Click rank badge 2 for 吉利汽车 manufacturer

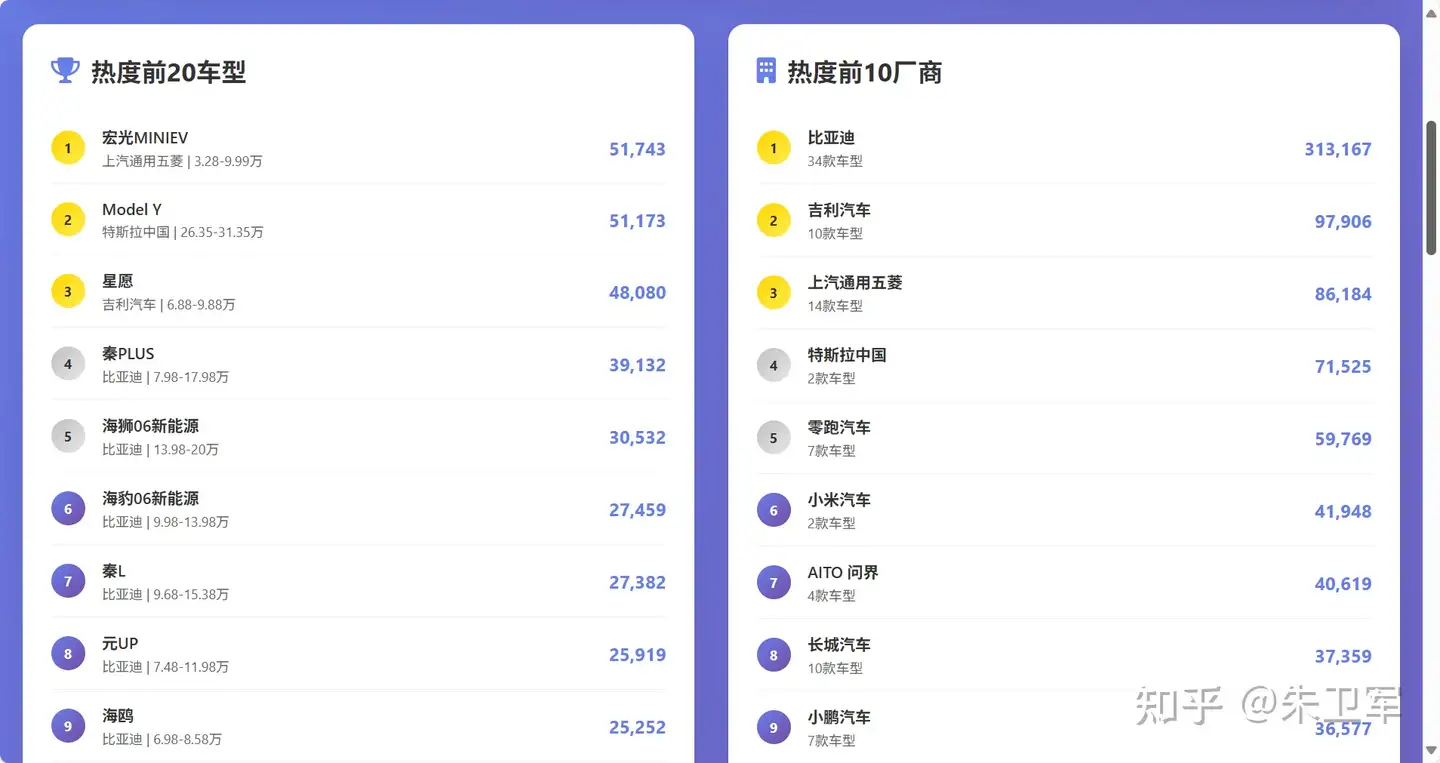(x=774, y=221)
